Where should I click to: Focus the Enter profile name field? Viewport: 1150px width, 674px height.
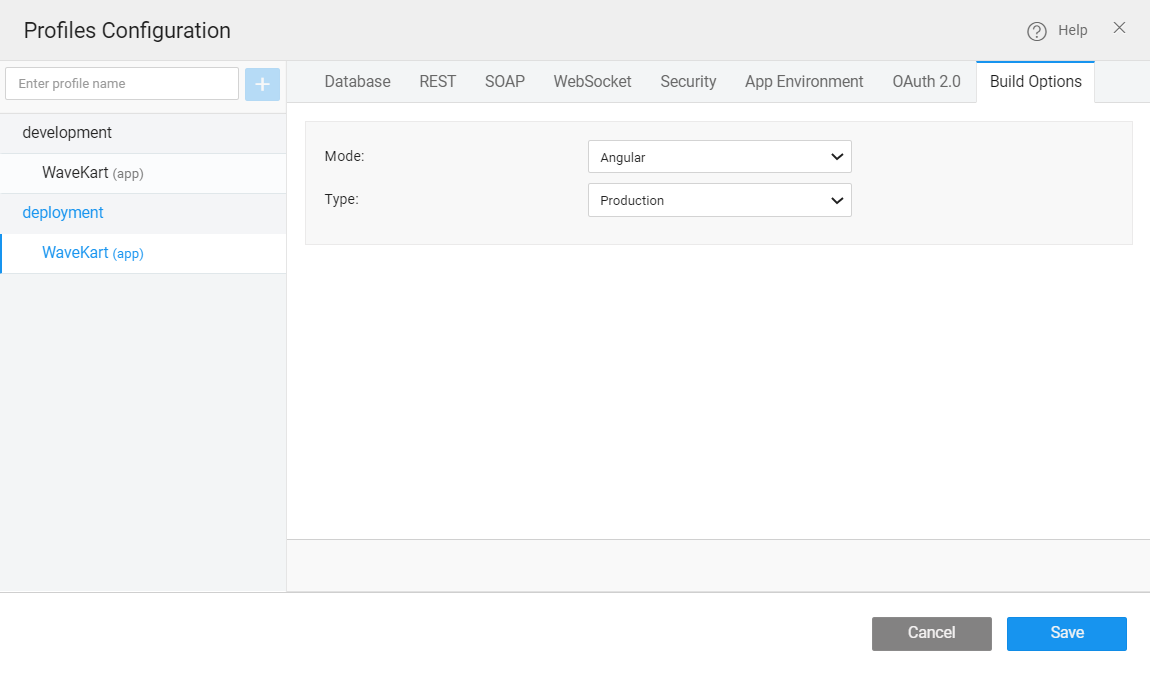click(122, 84)
